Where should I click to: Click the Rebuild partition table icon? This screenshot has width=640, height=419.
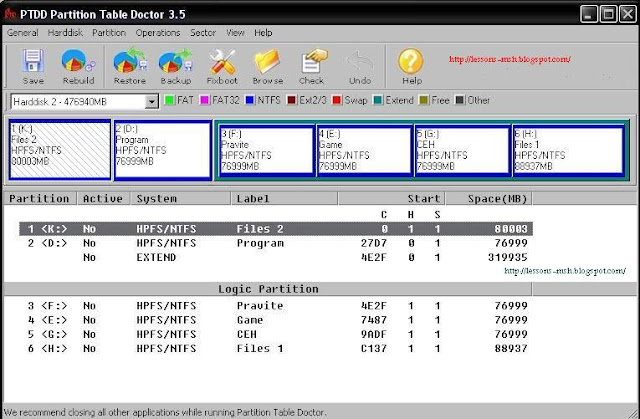pyautogui.click(x=78, y=61)
